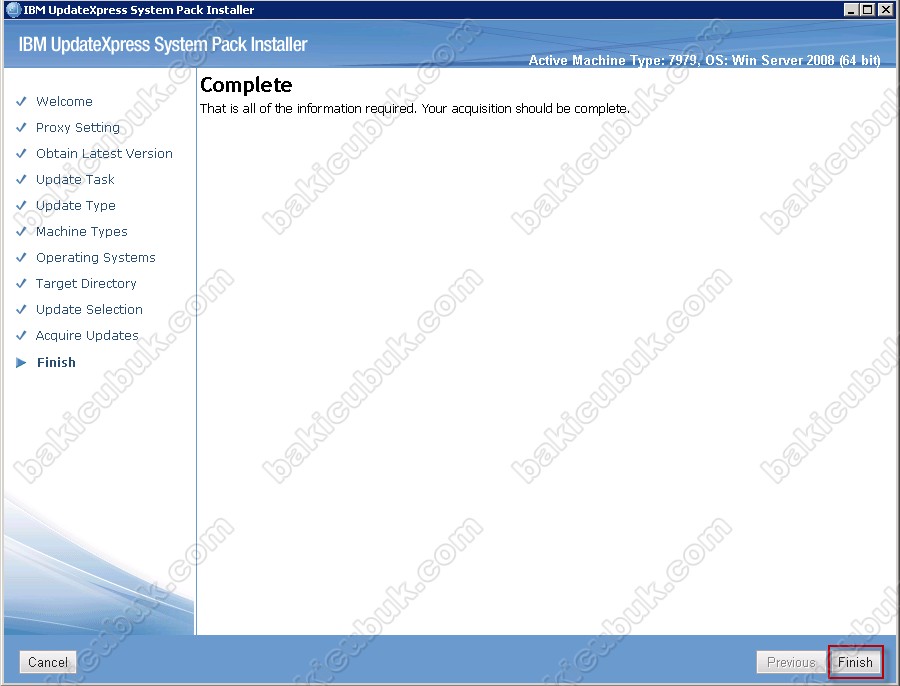This screenshot has width=900, height=686.
Task: Click the checkmark icon beside Update Task
Action: tap(21, 180)
